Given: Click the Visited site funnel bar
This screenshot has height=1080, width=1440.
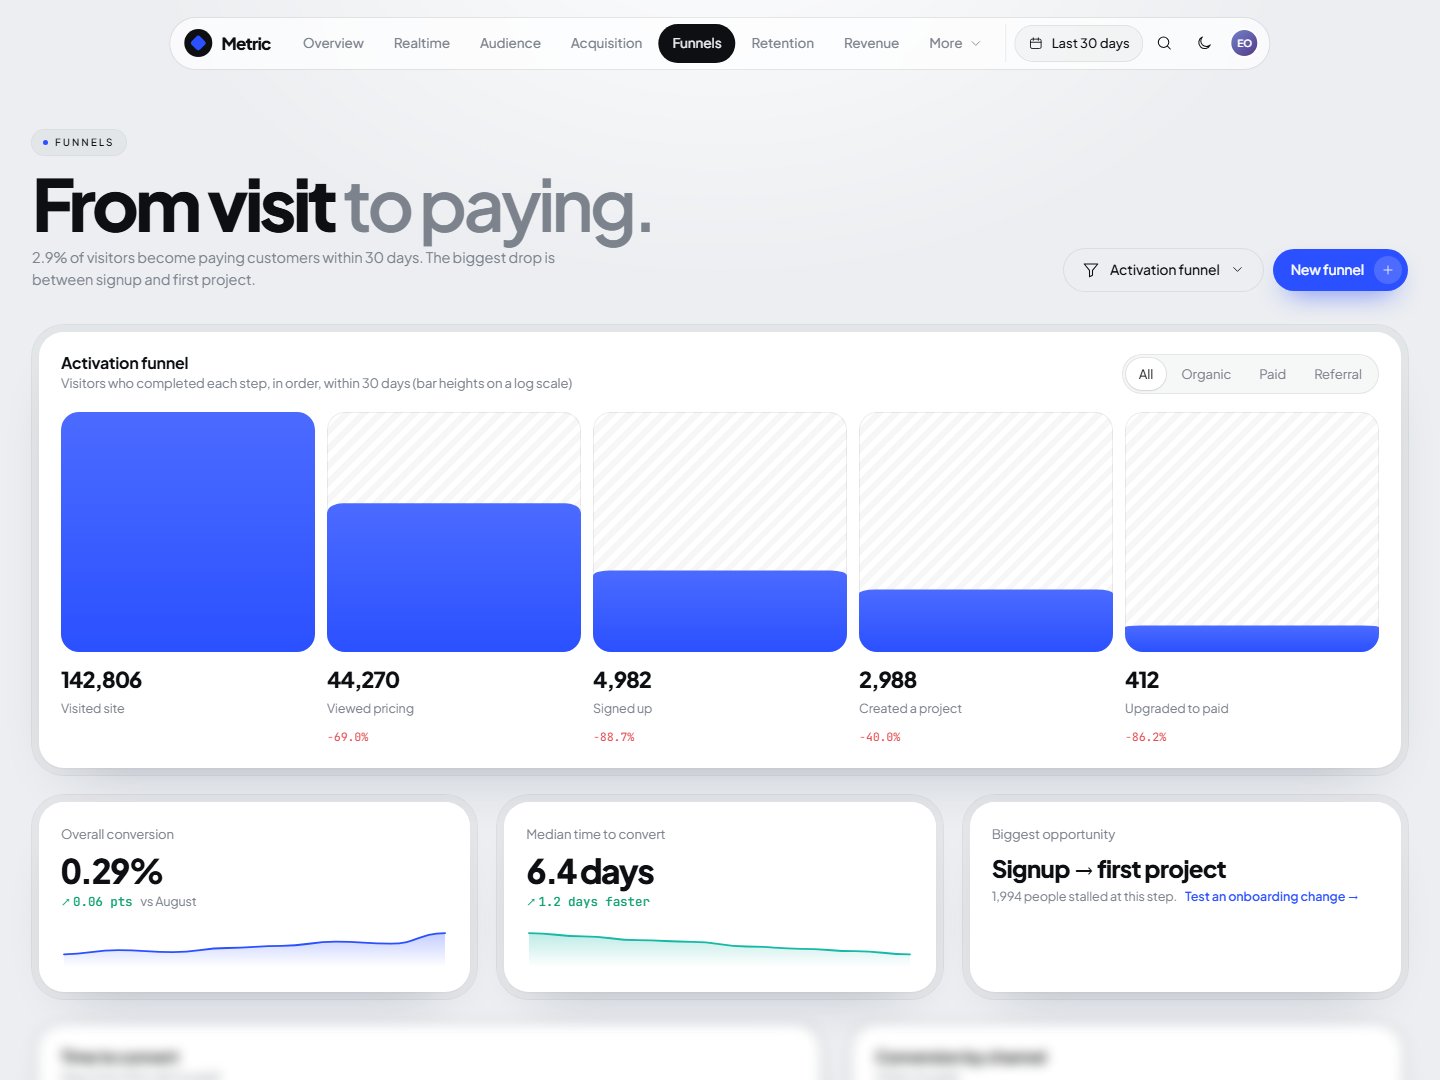Looking at the screenshot, I should (x=188, y=532).
